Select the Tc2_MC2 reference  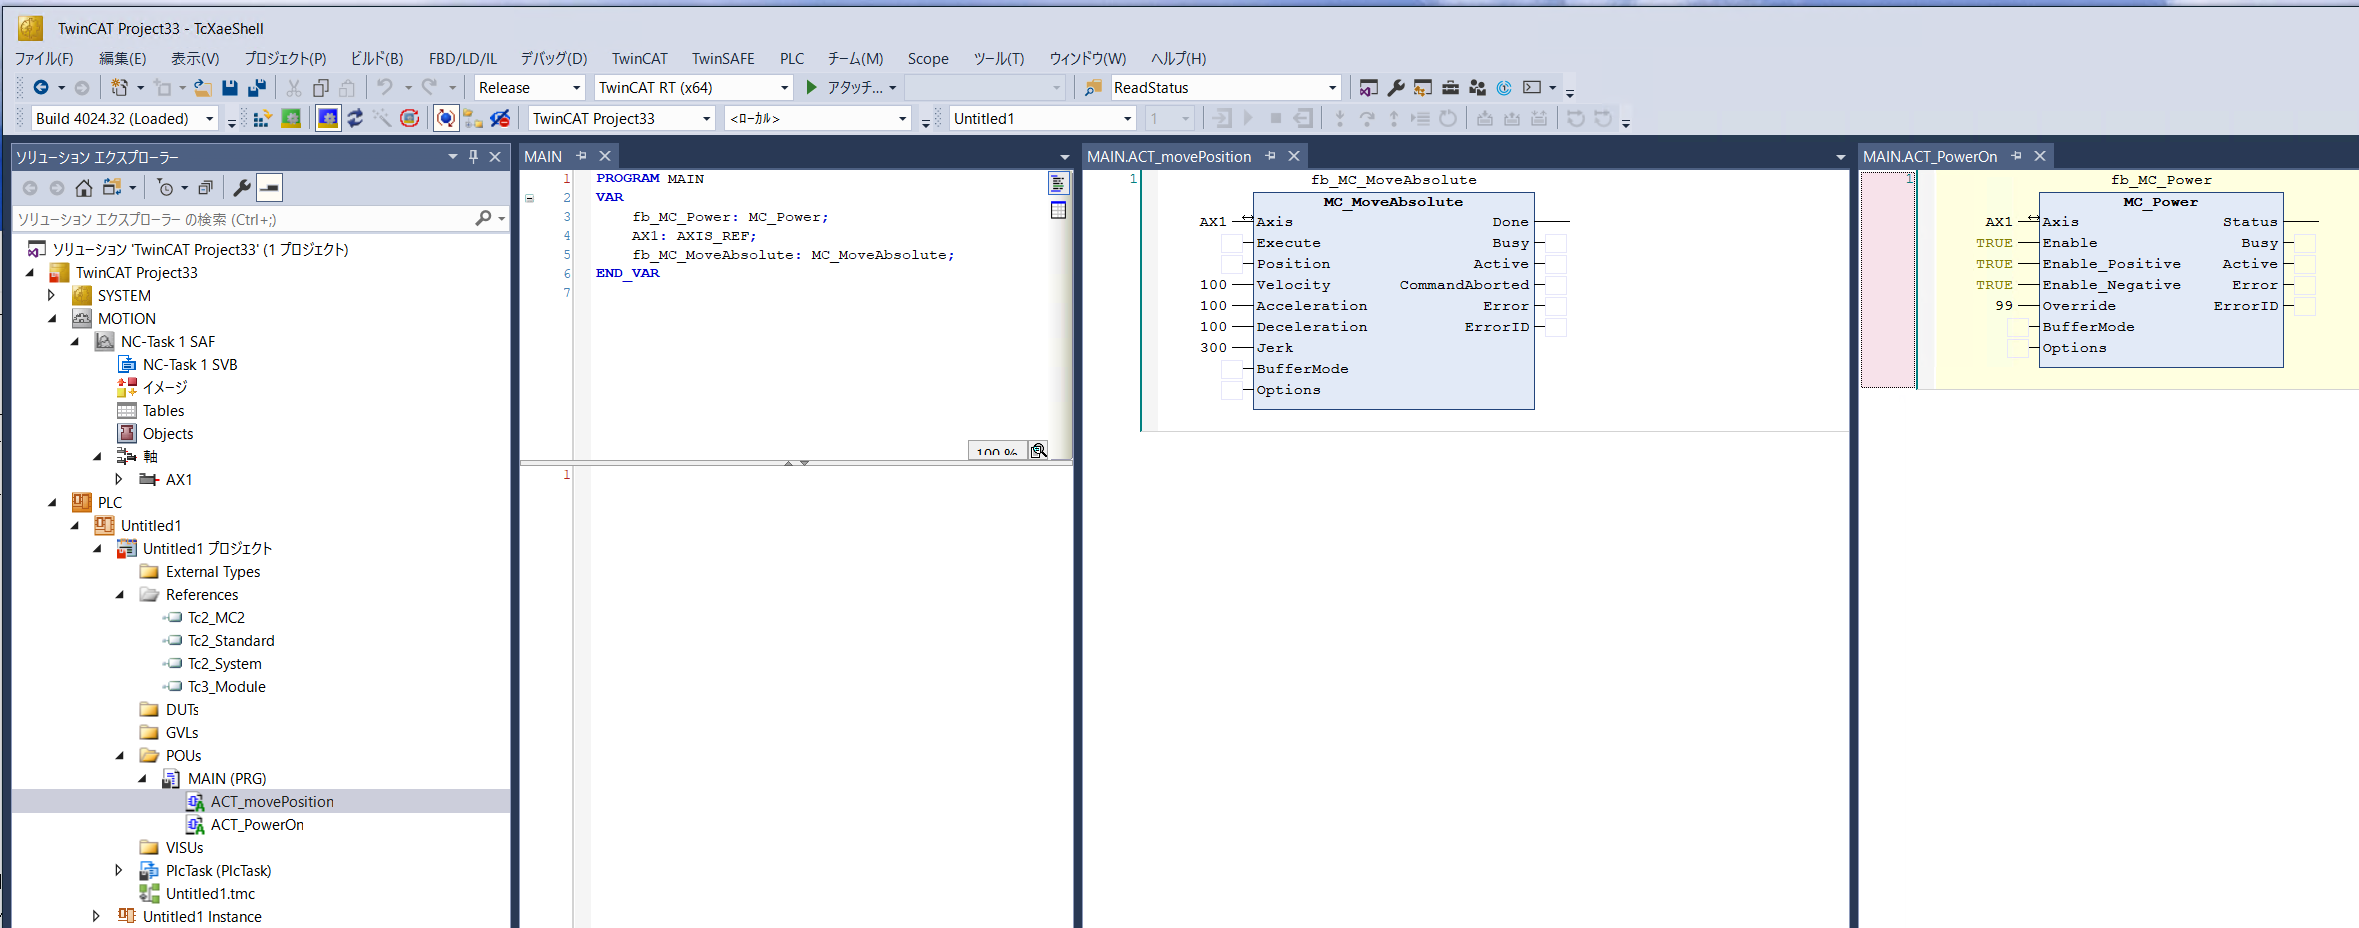pyautogui.click(x=216, y=618)
